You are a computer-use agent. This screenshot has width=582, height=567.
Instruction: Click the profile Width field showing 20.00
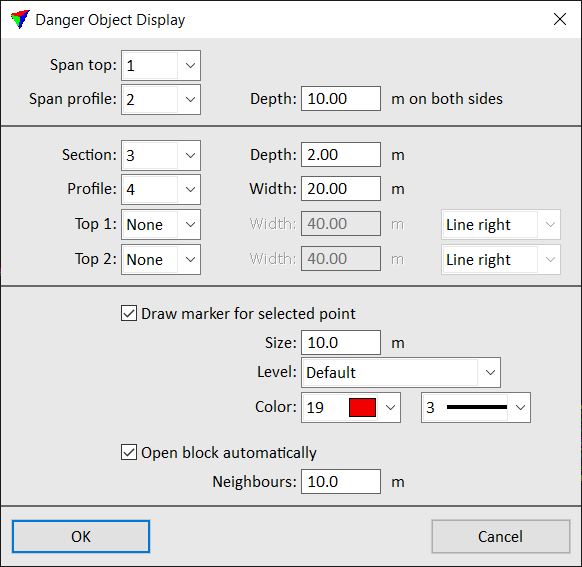tap(341, 189)
